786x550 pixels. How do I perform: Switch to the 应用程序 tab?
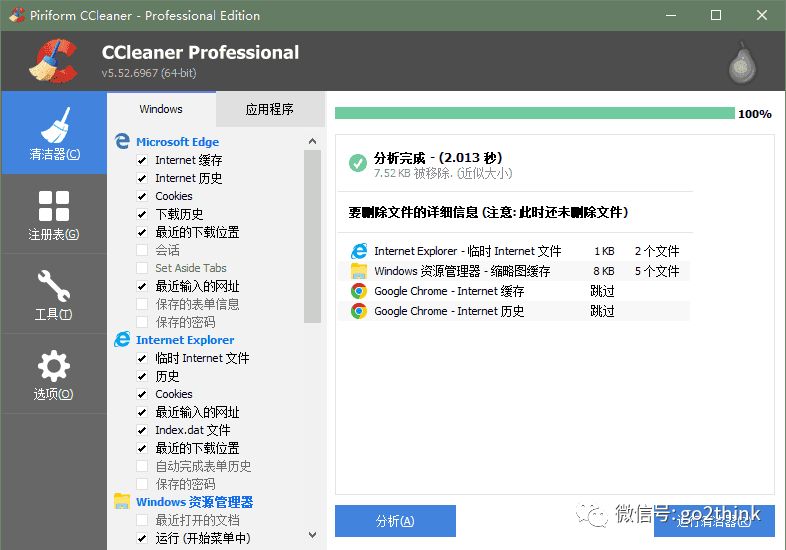point(270,109)
